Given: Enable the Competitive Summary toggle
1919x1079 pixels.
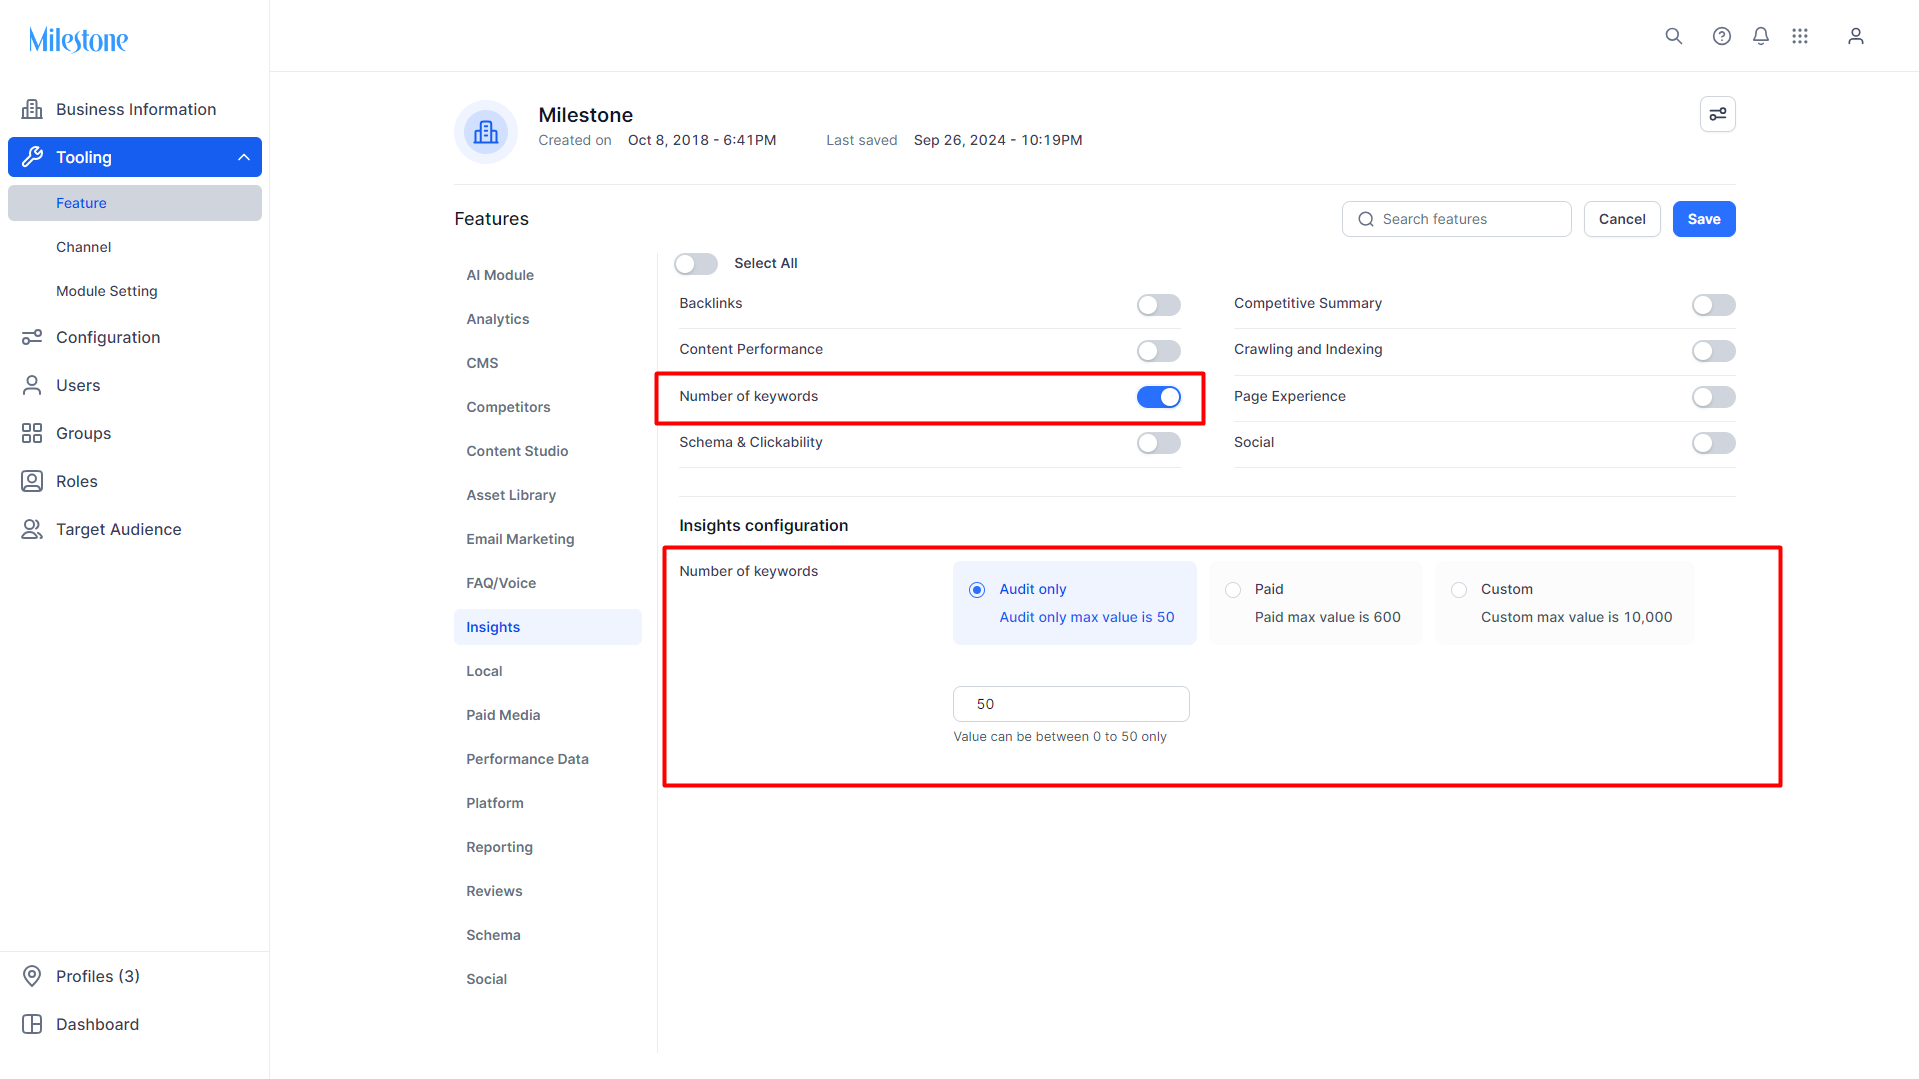Looking at the screenshot, I should click(1713, 304).
